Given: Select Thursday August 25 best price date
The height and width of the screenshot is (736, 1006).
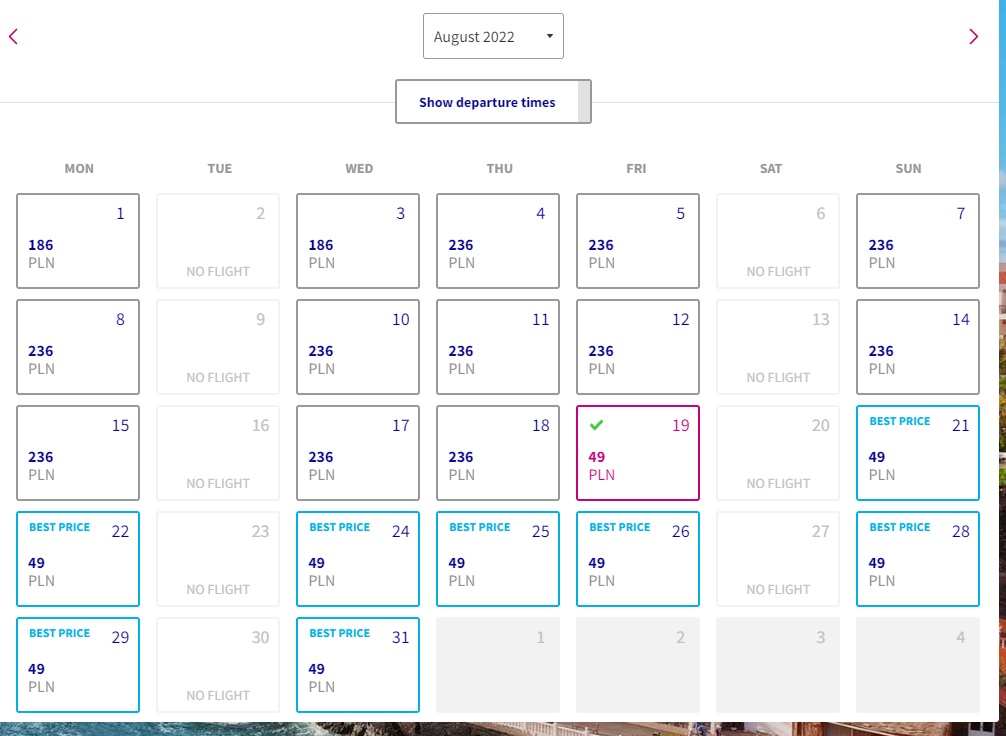Looking at the screenshot, I should (x=498, y=558).
